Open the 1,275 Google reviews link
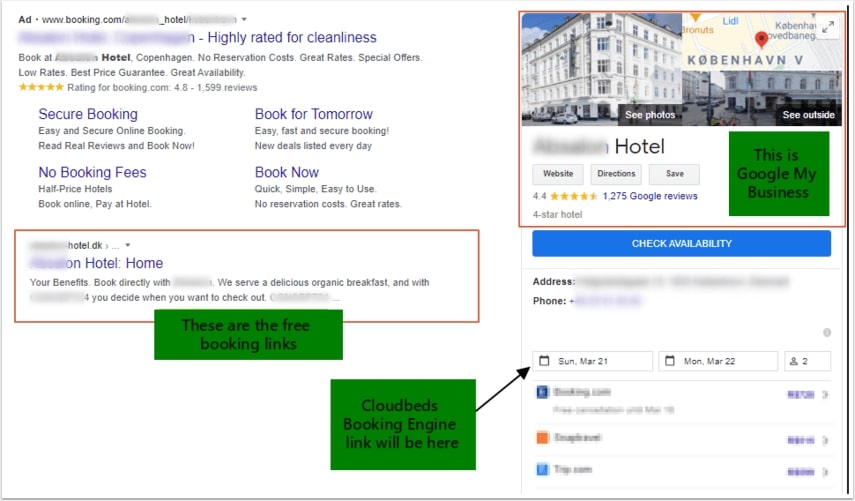 click(x=650, y=196)
